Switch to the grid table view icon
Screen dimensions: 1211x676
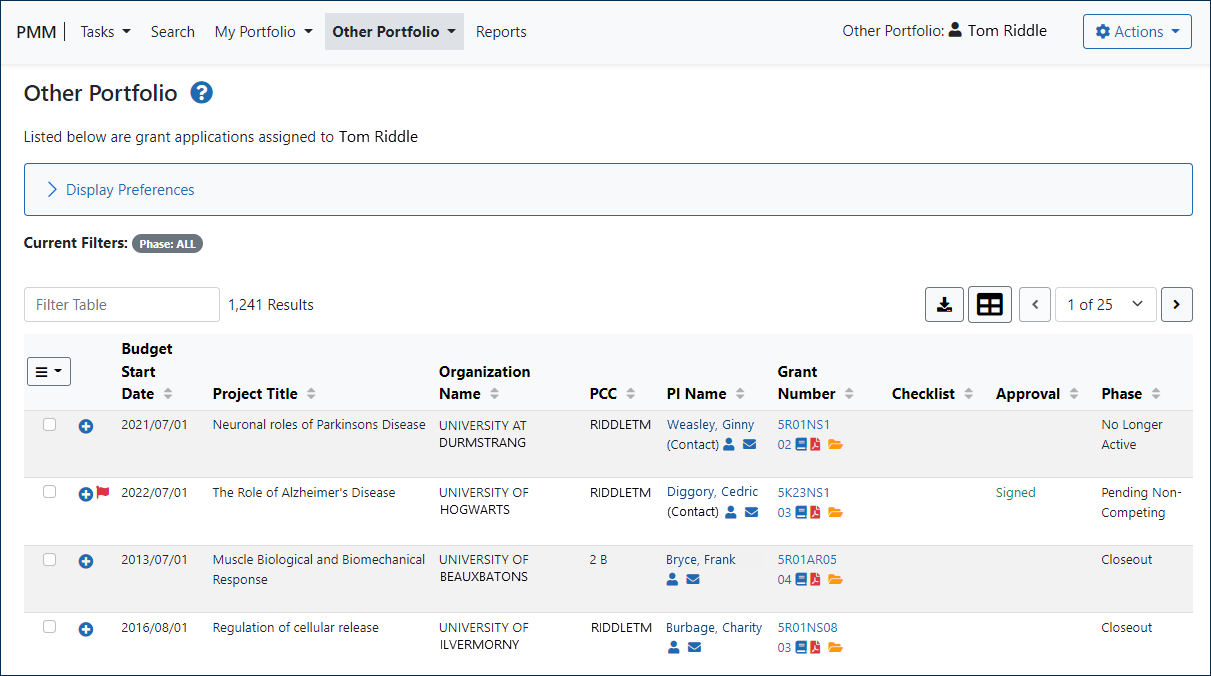point(990,305)
